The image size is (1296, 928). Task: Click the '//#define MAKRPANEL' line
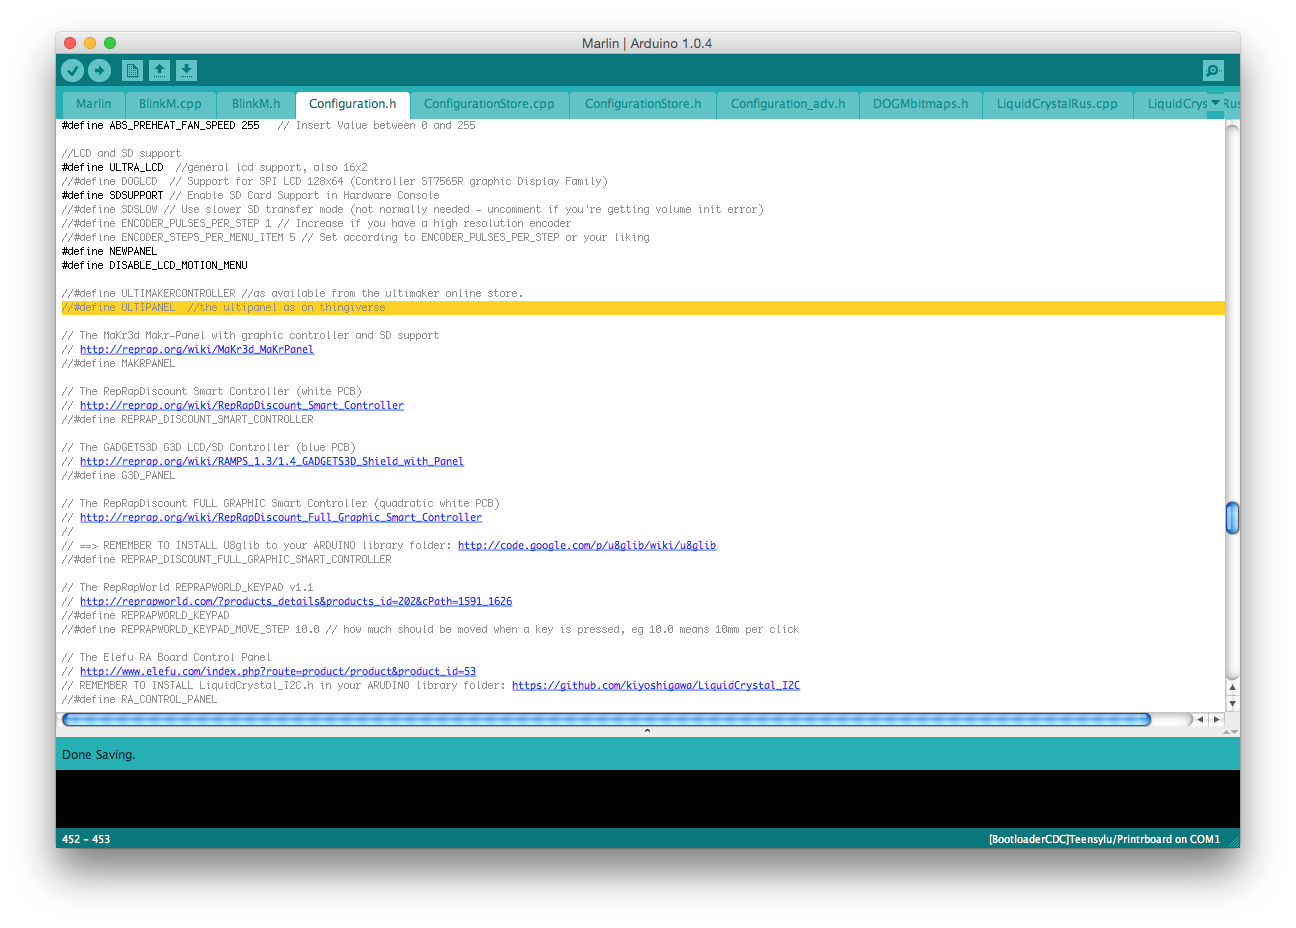point(118,364)
